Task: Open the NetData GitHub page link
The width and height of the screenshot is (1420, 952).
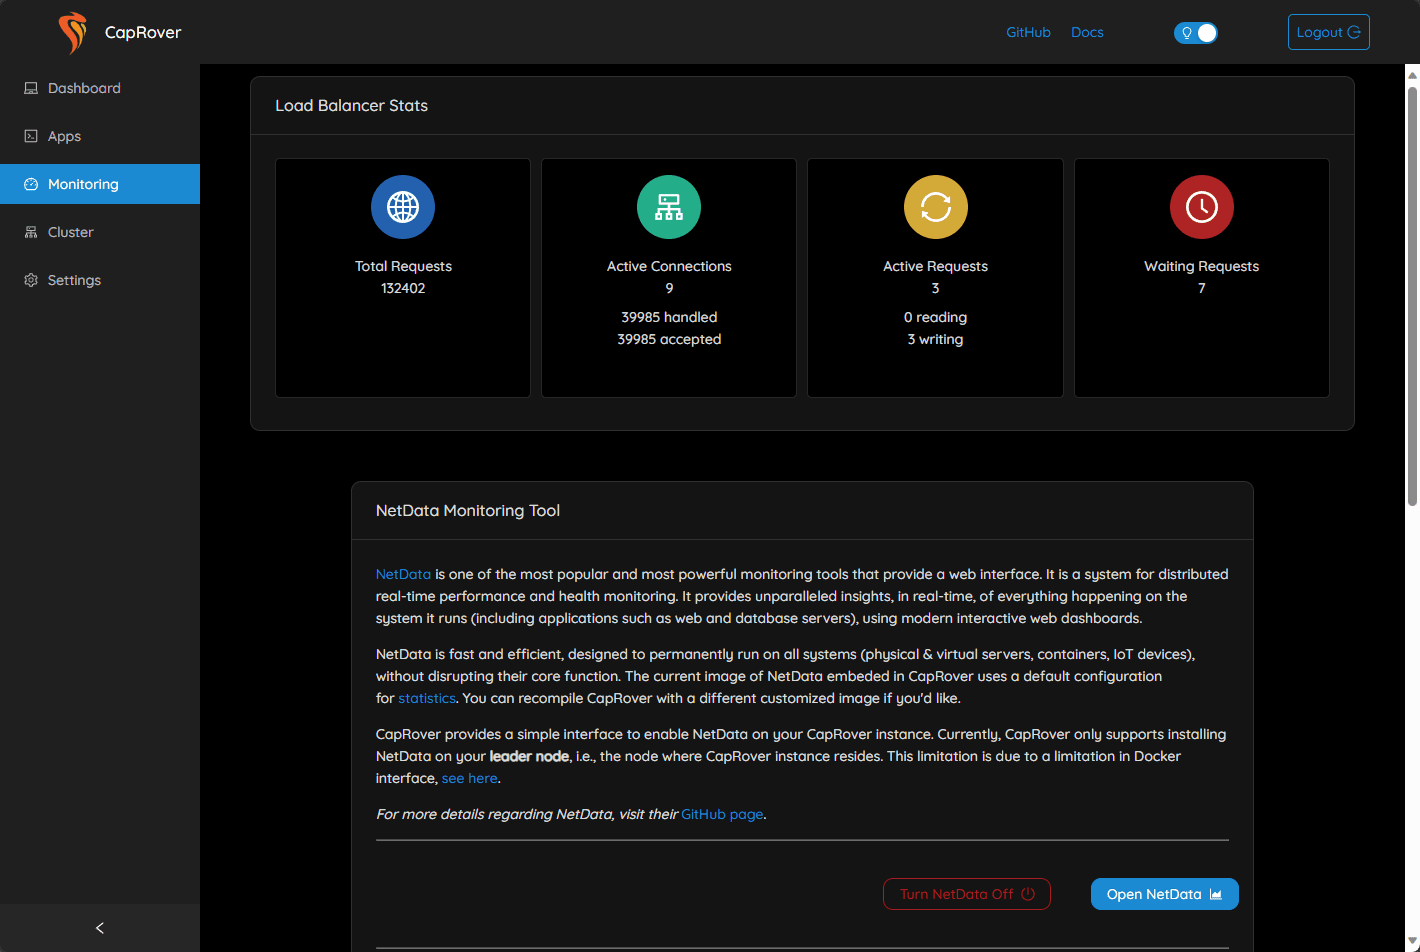Action: pyautogui.click(x=722, y=814)
